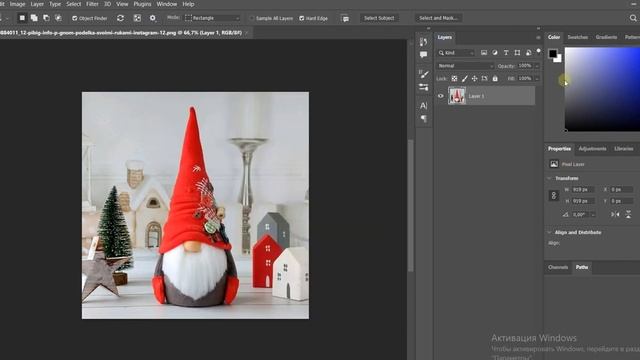Open the Brush Settings panel icon in dock
The width and height of the screenshot is (640, 360).
click(x=424, y=87)
